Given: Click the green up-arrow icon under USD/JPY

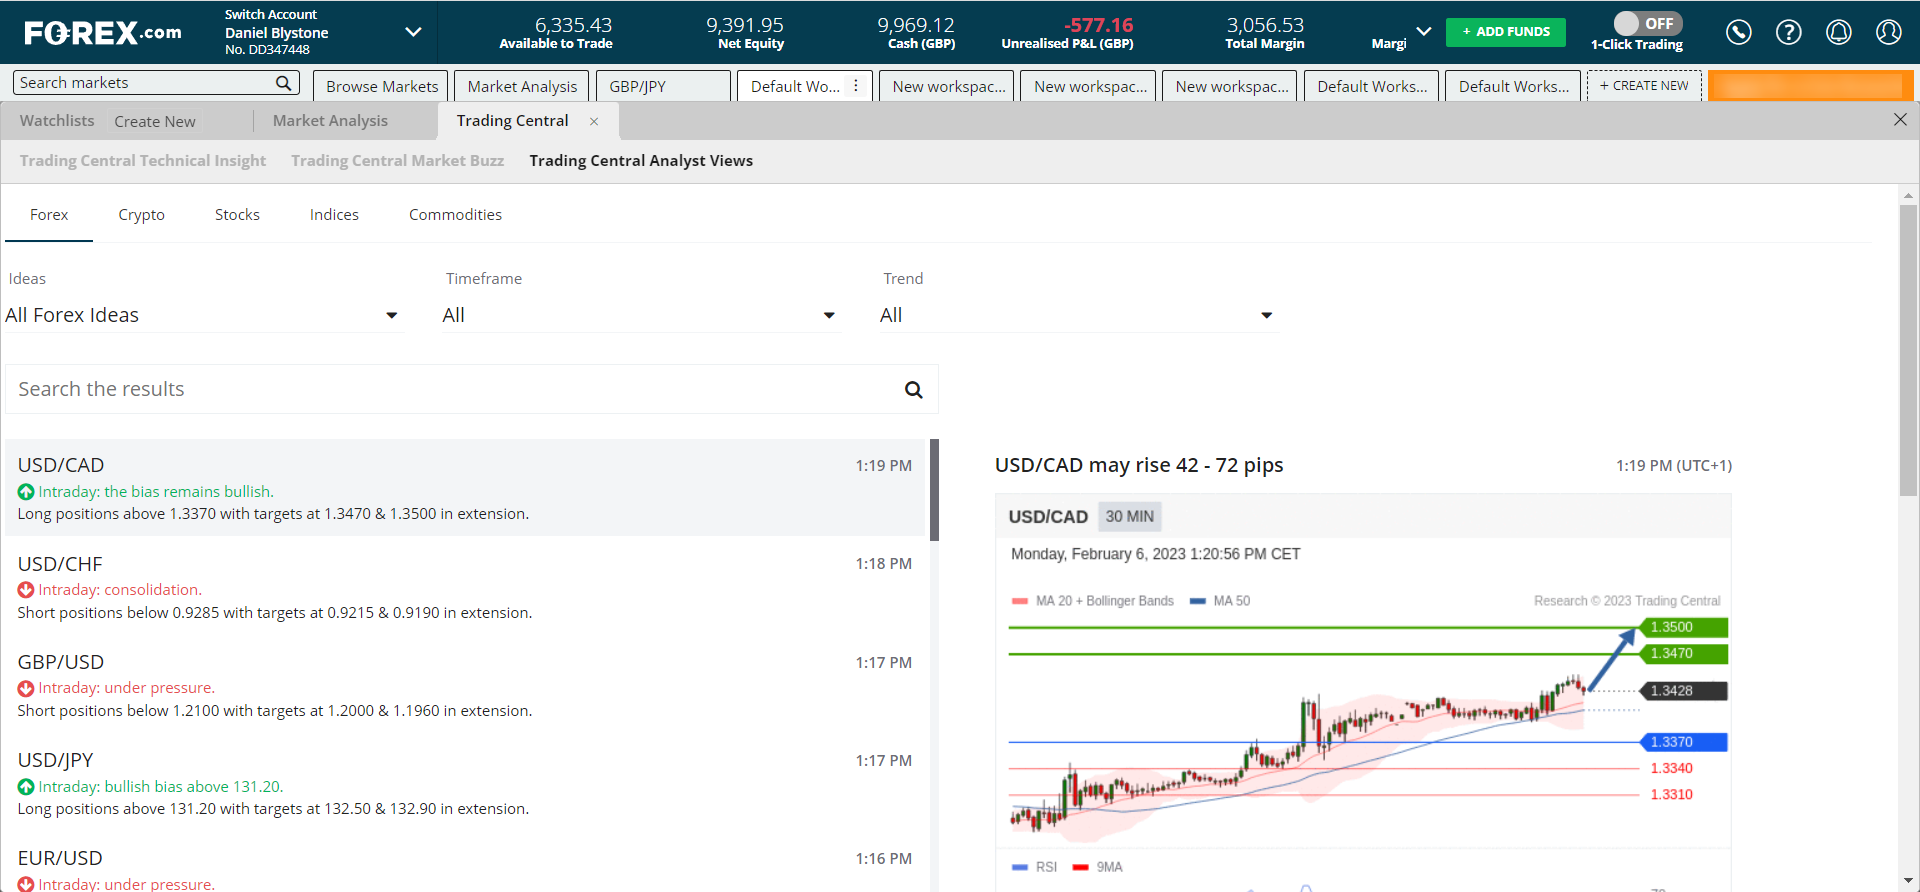Looking at the screenshot, I should (x=26, y=787).
